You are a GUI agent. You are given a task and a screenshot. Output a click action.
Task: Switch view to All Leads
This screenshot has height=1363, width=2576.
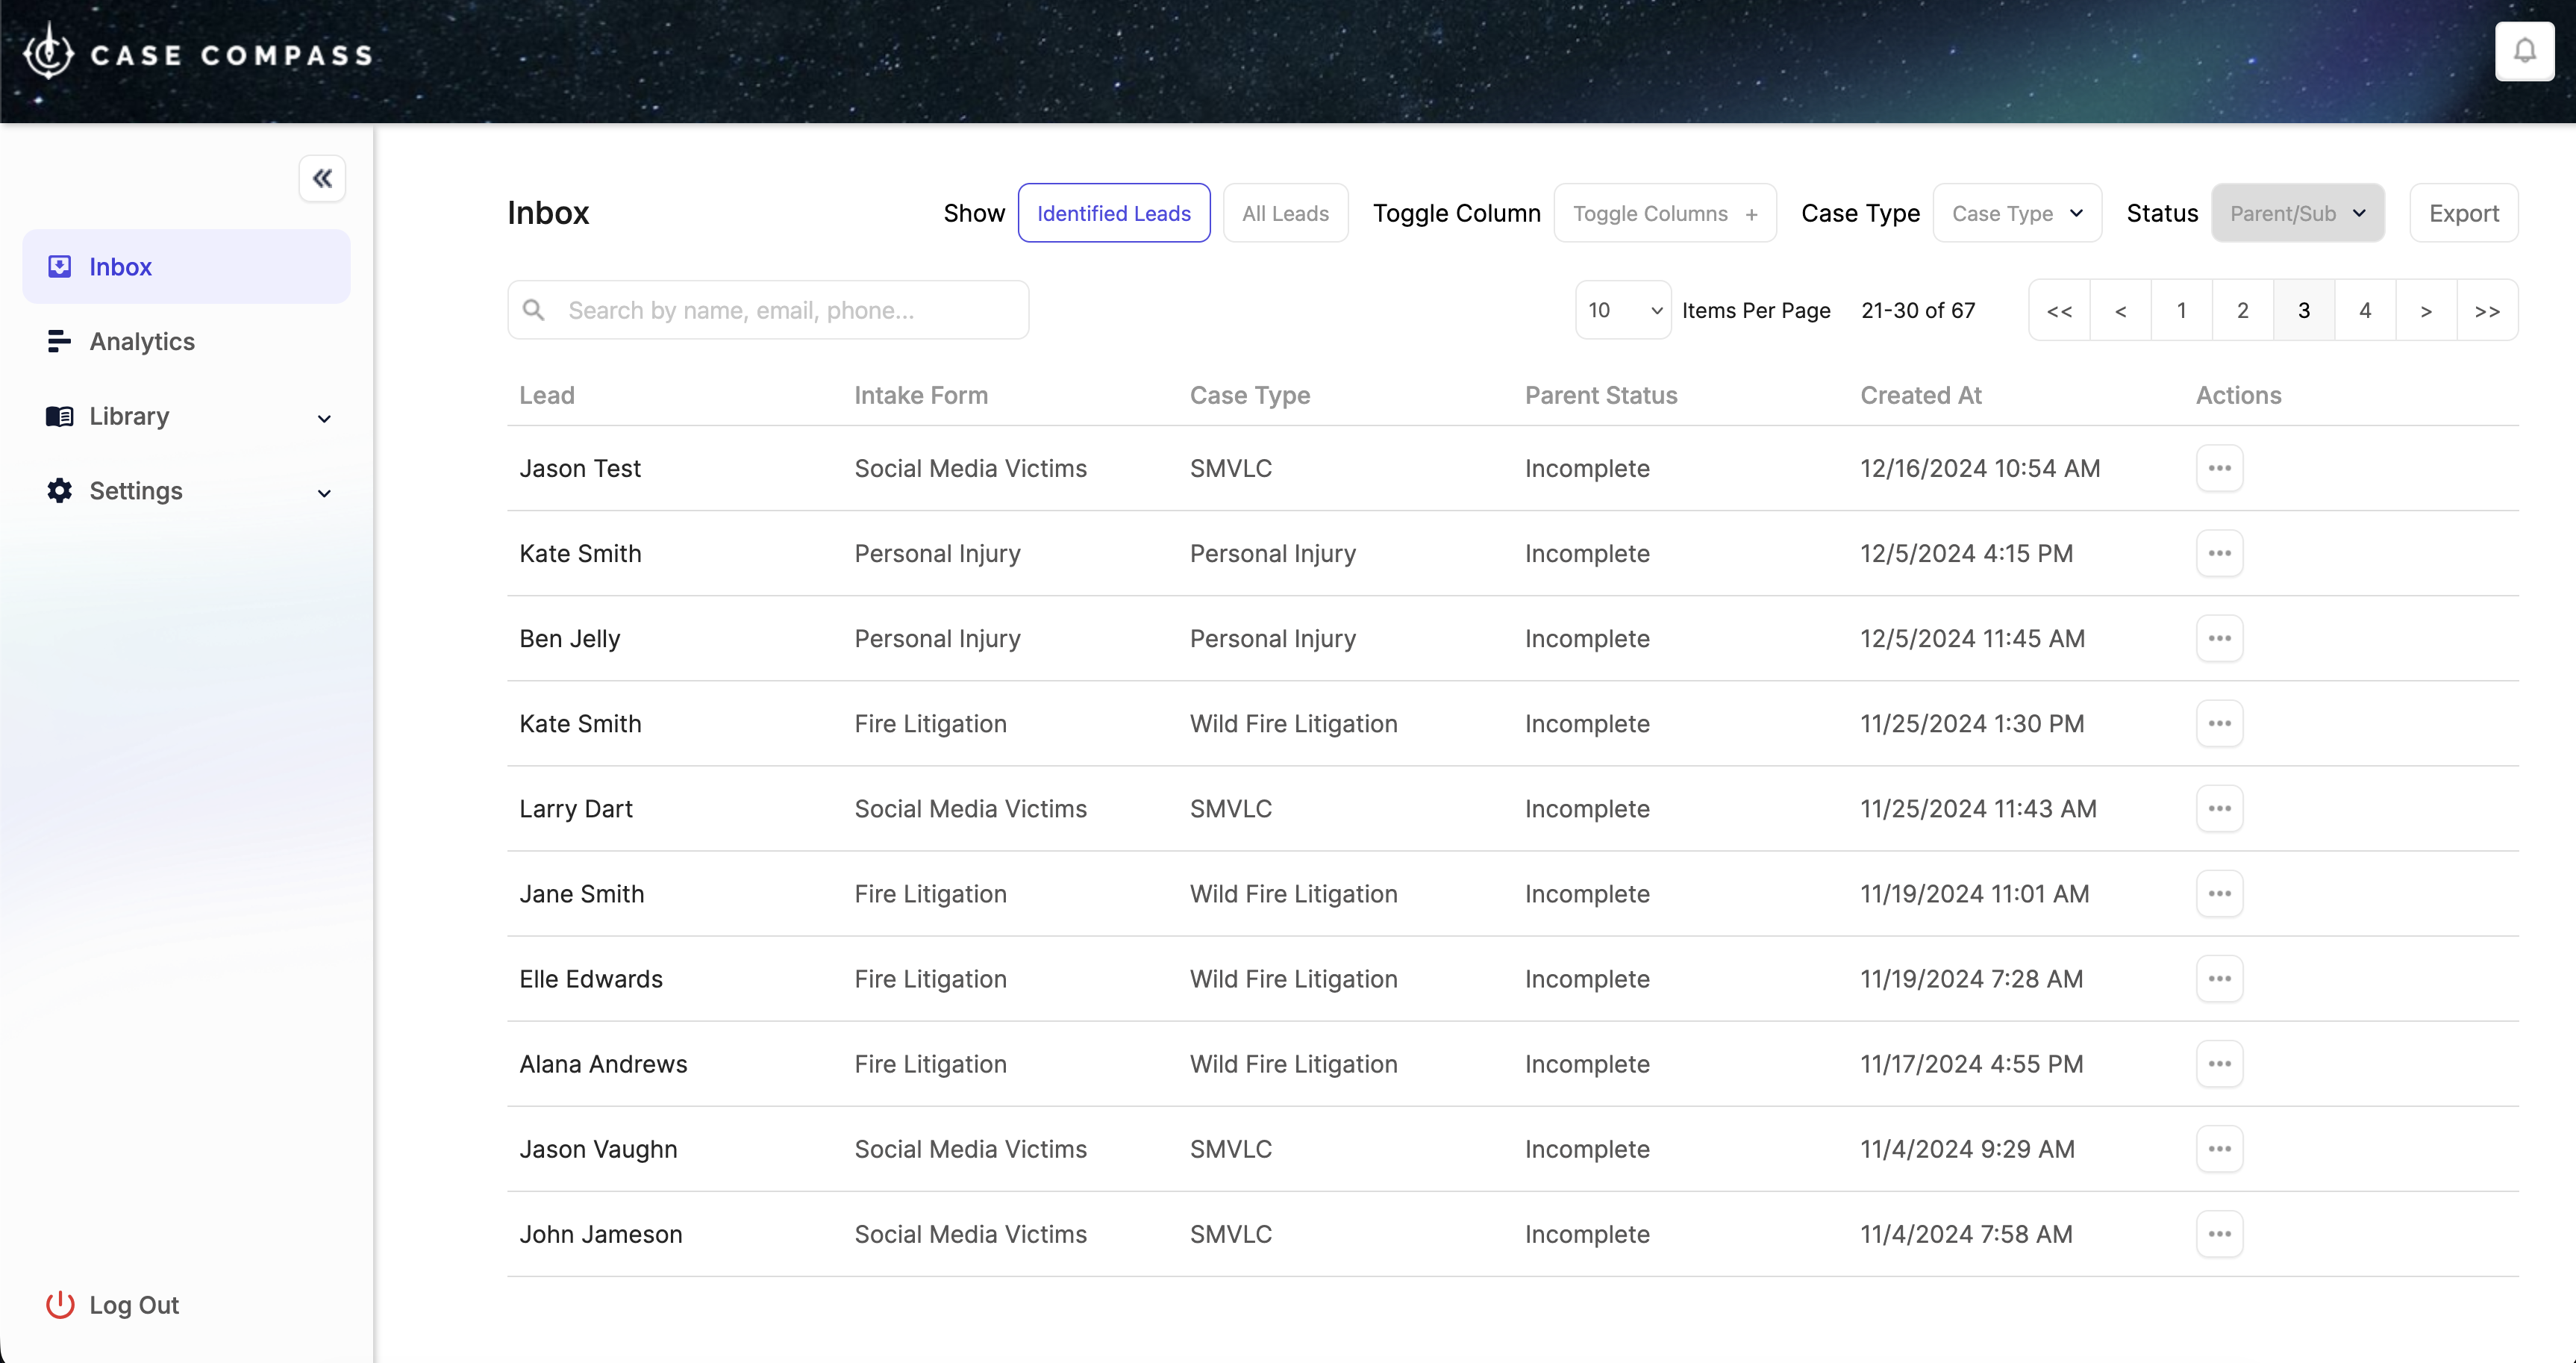tap(1285, 213)
